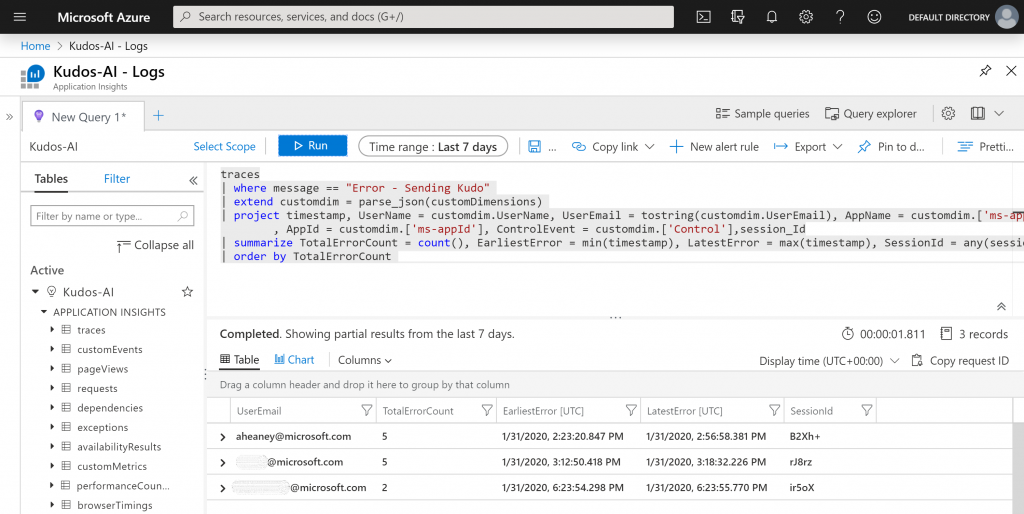Screen dimensions: 1024x514
Task: Click the Azure search resources box
Action: [423, 17]
